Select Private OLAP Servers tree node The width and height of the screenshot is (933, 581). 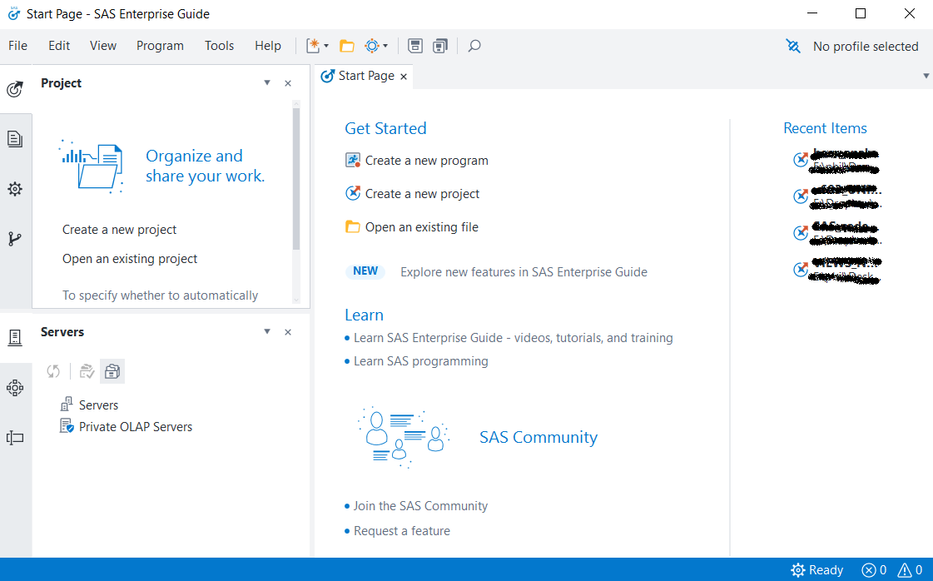tap(135, 427)
